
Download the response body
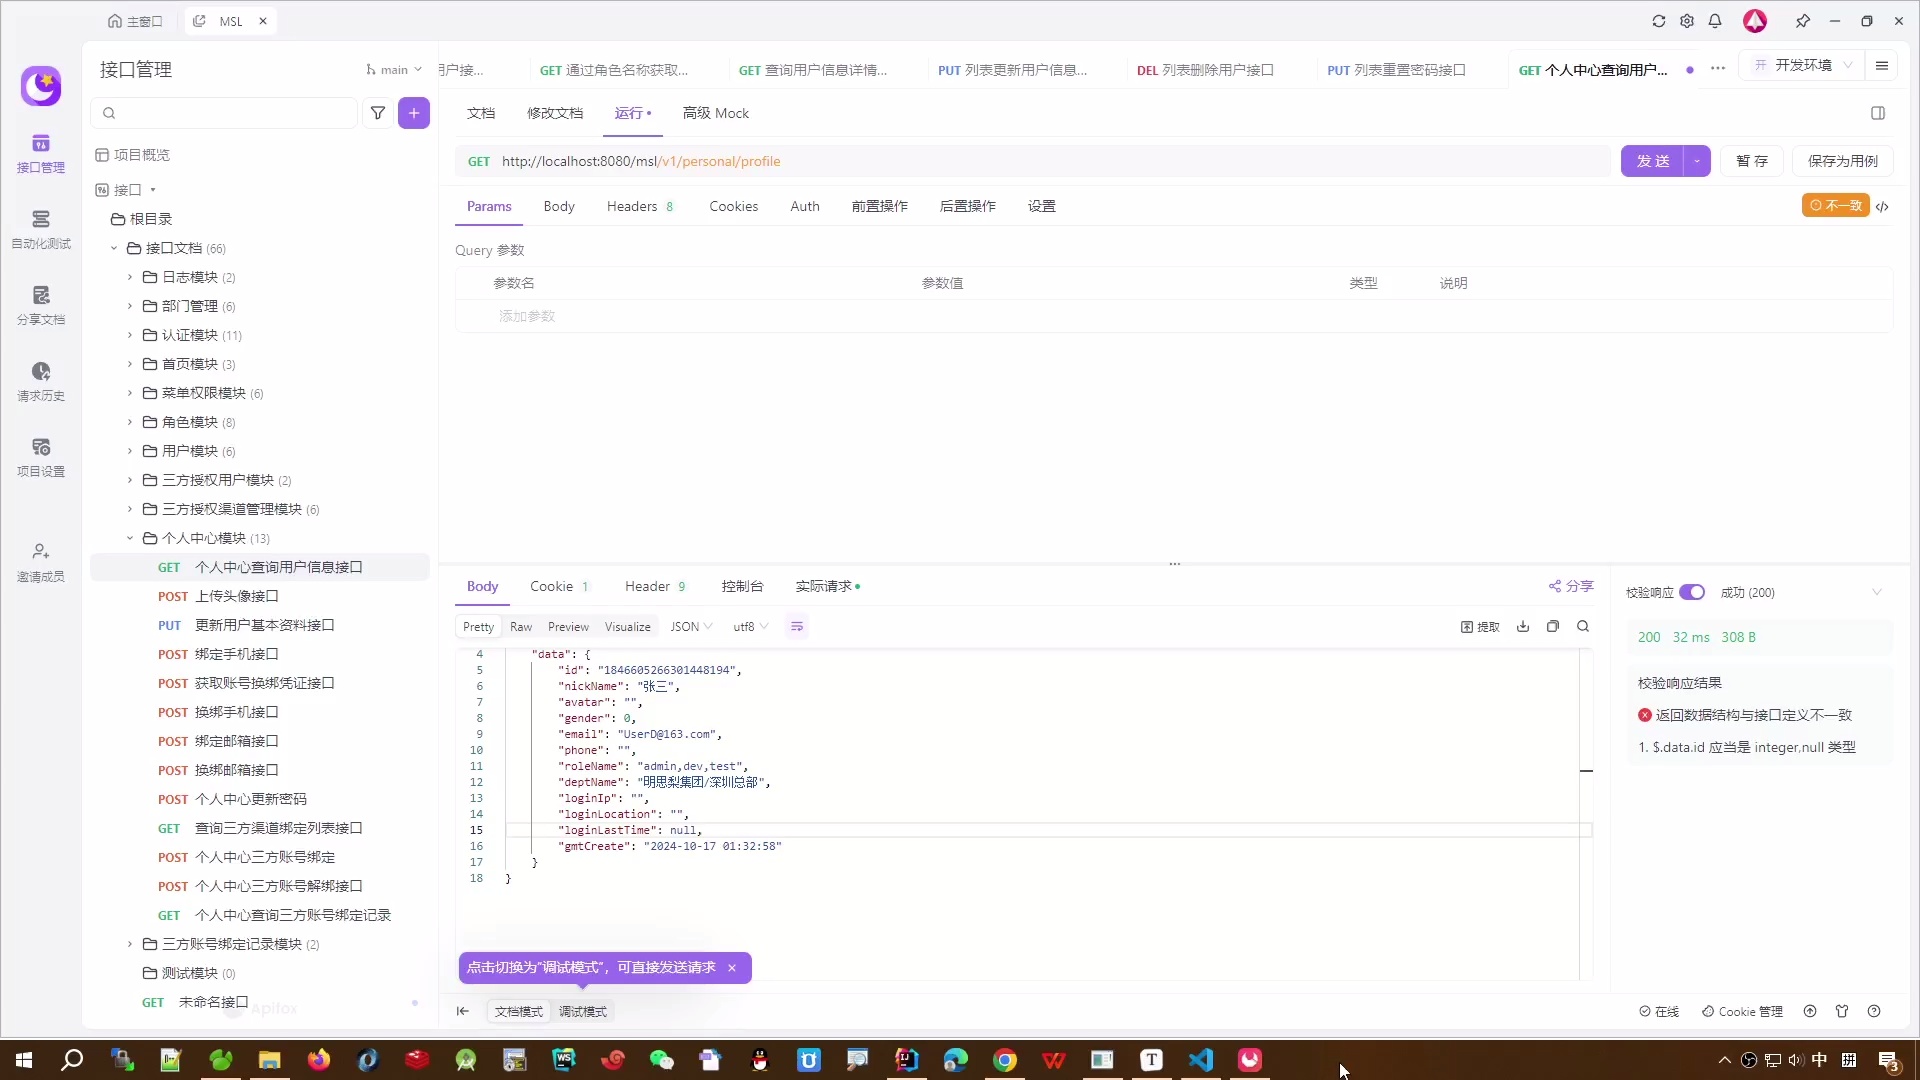tap(1523, 626)
